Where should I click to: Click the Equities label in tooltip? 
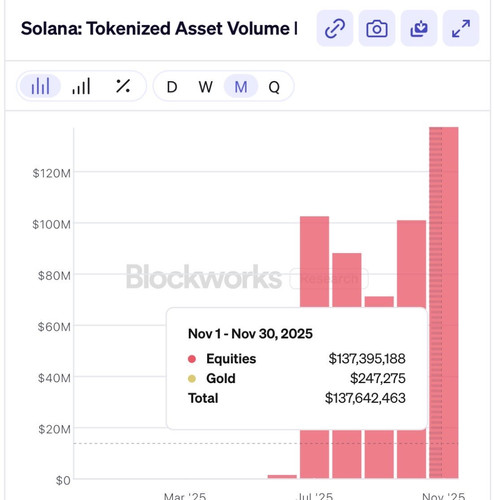point(231,359)
